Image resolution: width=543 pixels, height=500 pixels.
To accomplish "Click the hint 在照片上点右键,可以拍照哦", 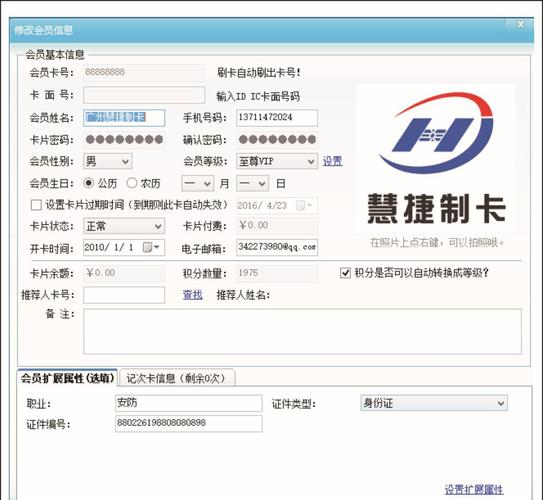I will [437, 242].
